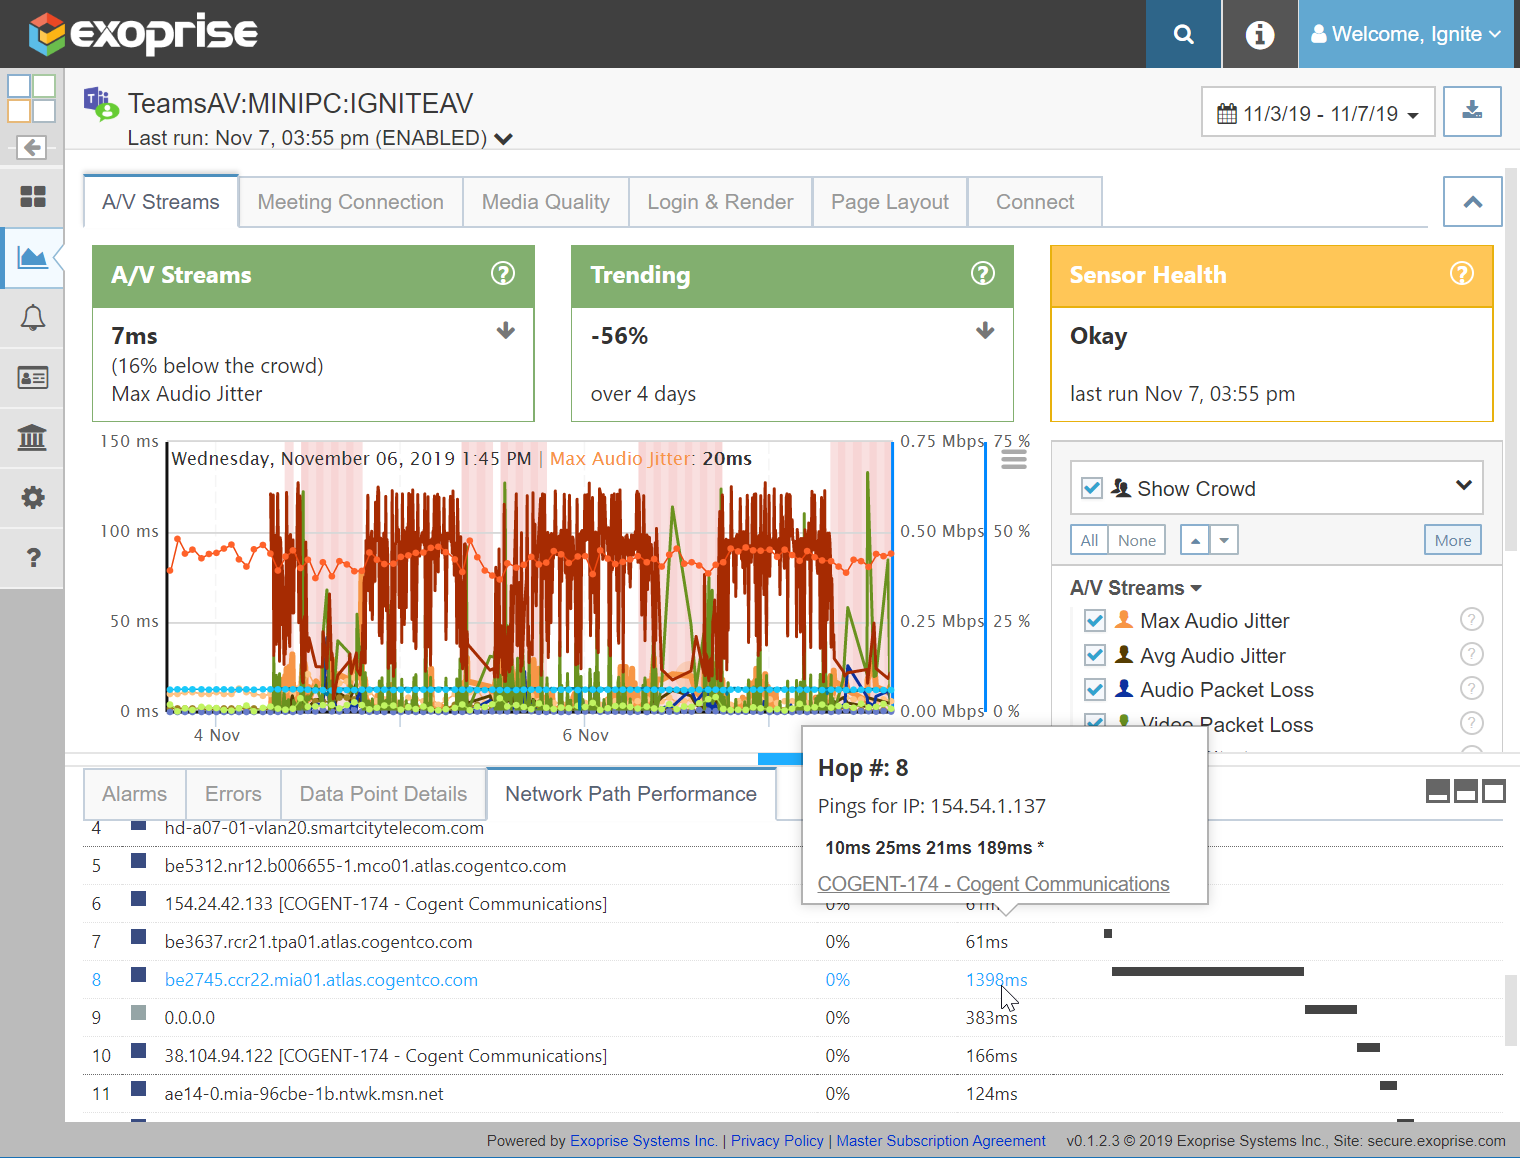The width and height of the screenshot is (1520, 1158).
Task: Click help icon on A/V Streams card
Action: tap(503, 273)
